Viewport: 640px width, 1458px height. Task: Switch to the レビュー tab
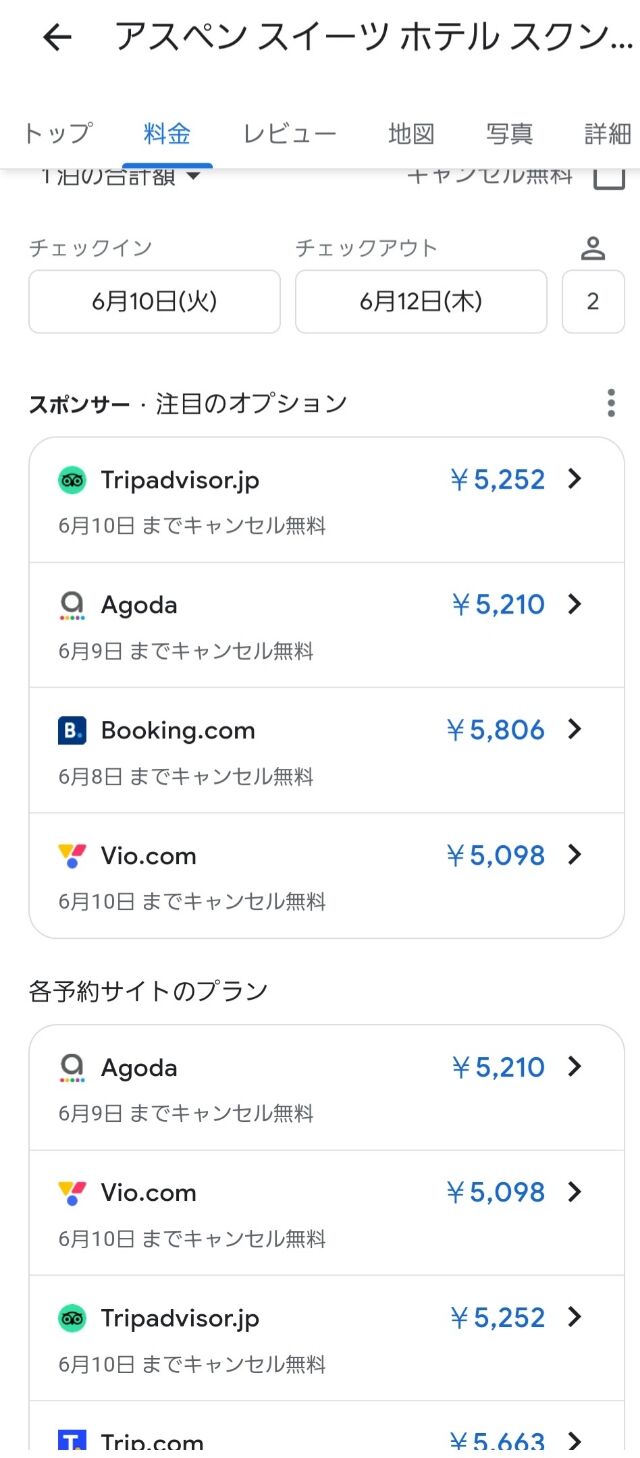[289, 133]
